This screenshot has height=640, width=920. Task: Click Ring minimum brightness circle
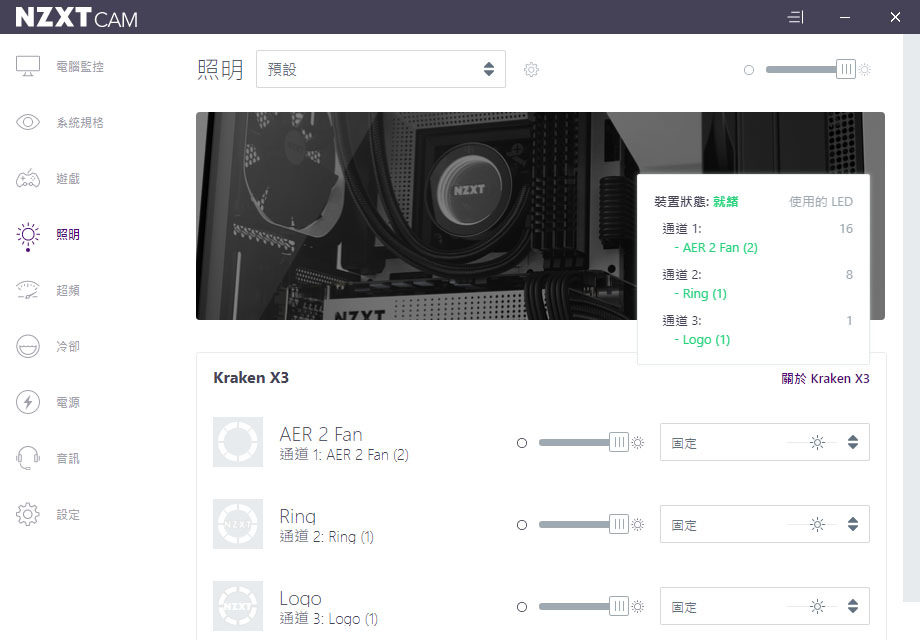pos(522,525)
